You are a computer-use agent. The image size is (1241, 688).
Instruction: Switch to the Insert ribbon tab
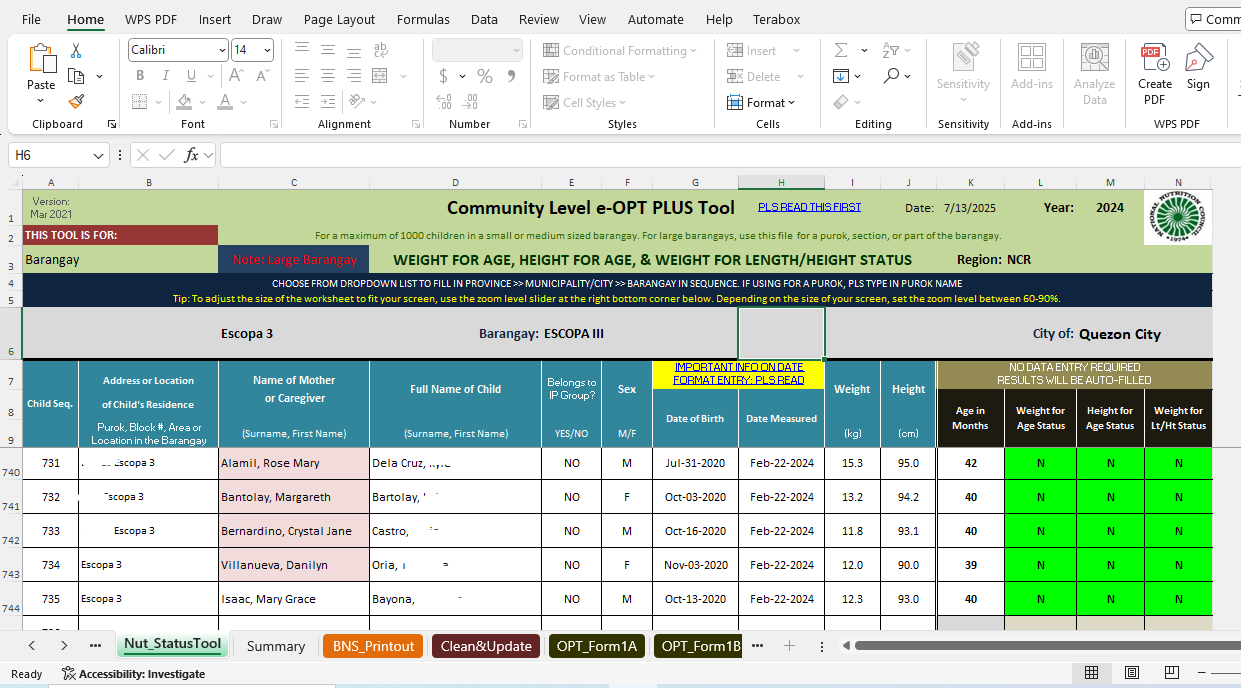214,19
